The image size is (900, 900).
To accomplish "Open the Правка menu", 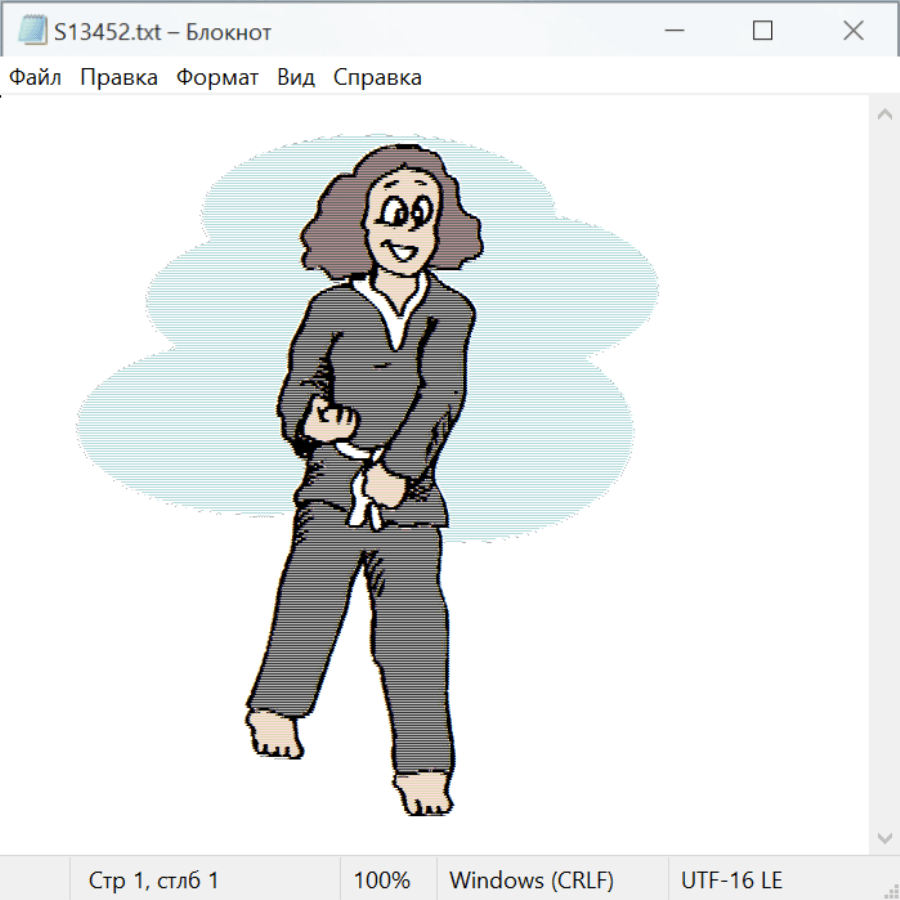I will 119,78.
